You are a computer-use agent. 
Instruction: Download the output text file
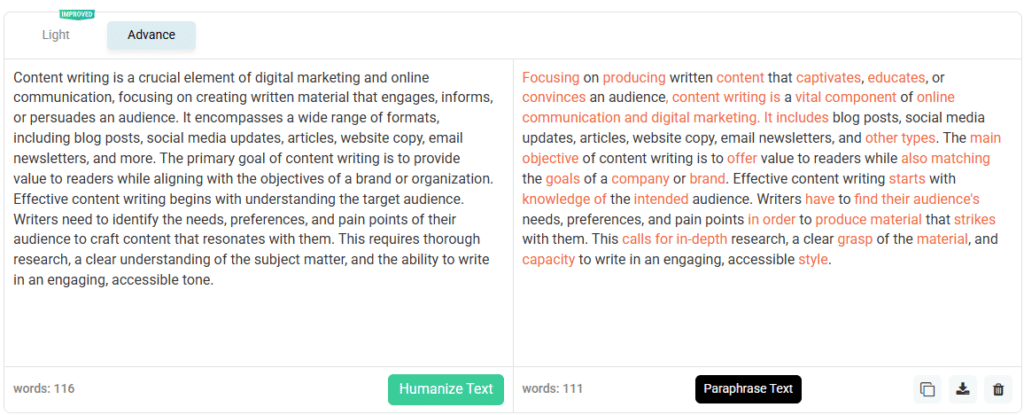962,389
